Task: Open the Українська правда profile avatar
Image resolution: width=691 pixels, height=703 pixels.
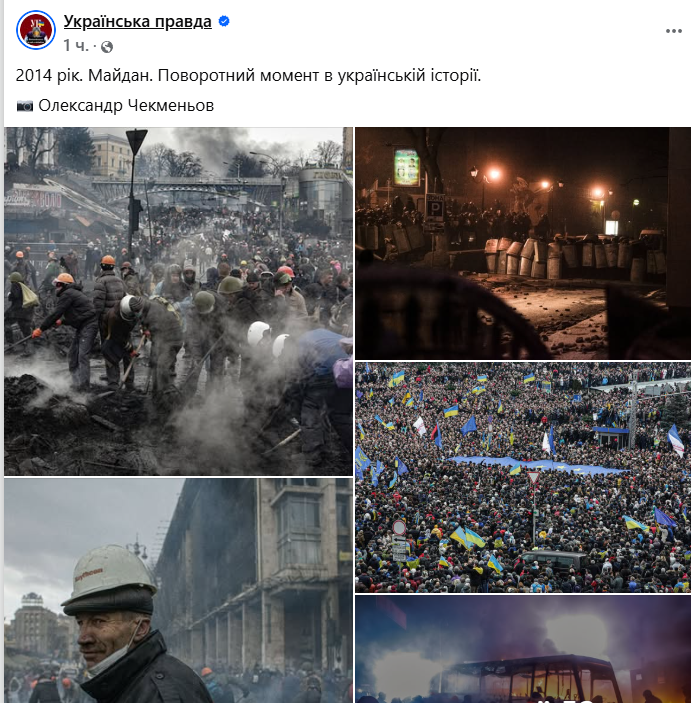Action: pyautogui.click(x=36, y=30)
